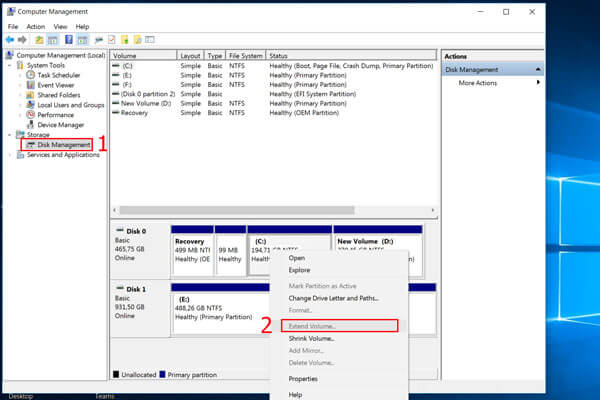
Task: Click the last split-pane view toolbar icon
Action: (x=150, y=39)
